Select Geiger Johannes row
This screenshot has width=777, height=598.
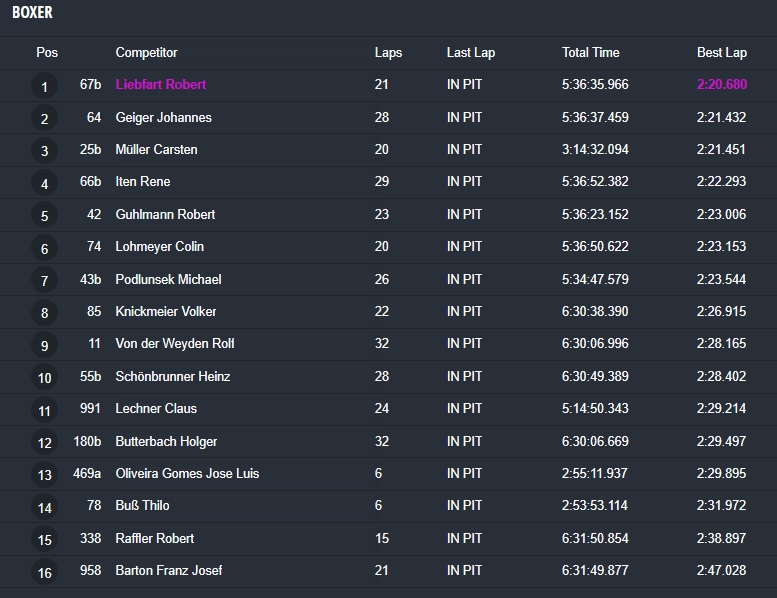pos(388,117)
